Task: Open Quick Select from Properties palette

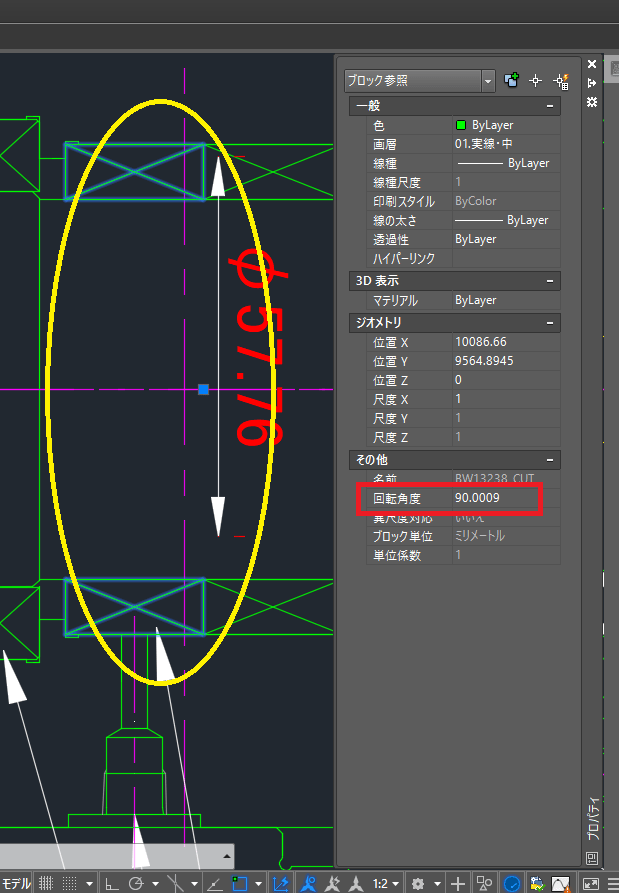Action: coord(561,81)
